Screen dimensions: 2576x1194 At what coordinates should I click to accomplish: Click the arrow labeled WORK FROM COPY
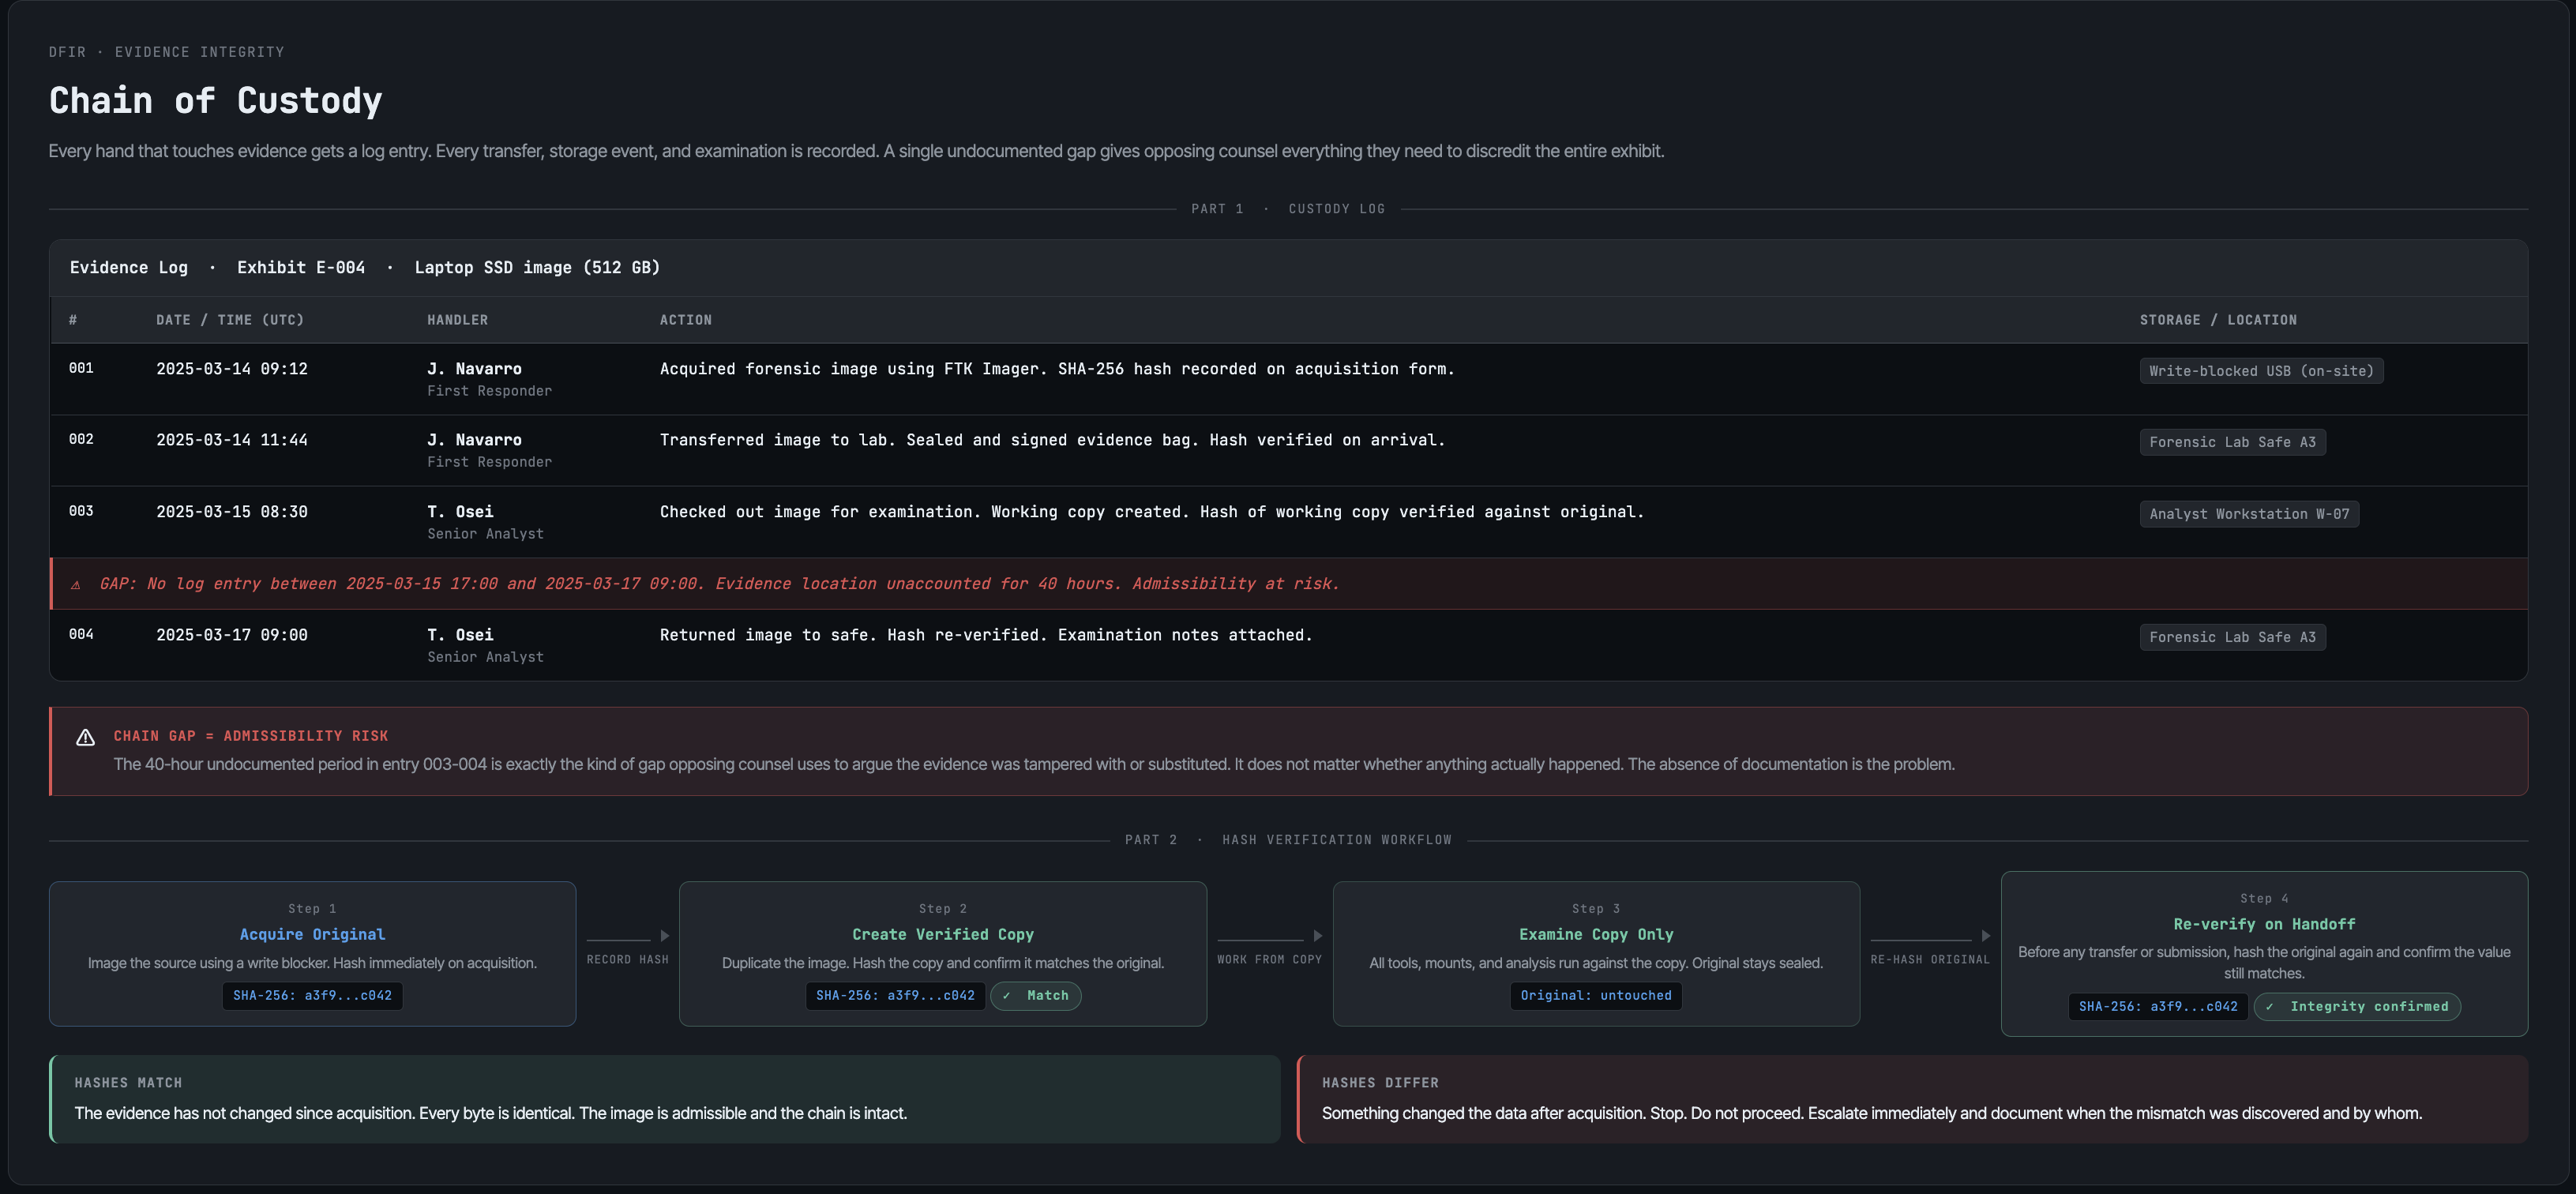click(1270, 936)
